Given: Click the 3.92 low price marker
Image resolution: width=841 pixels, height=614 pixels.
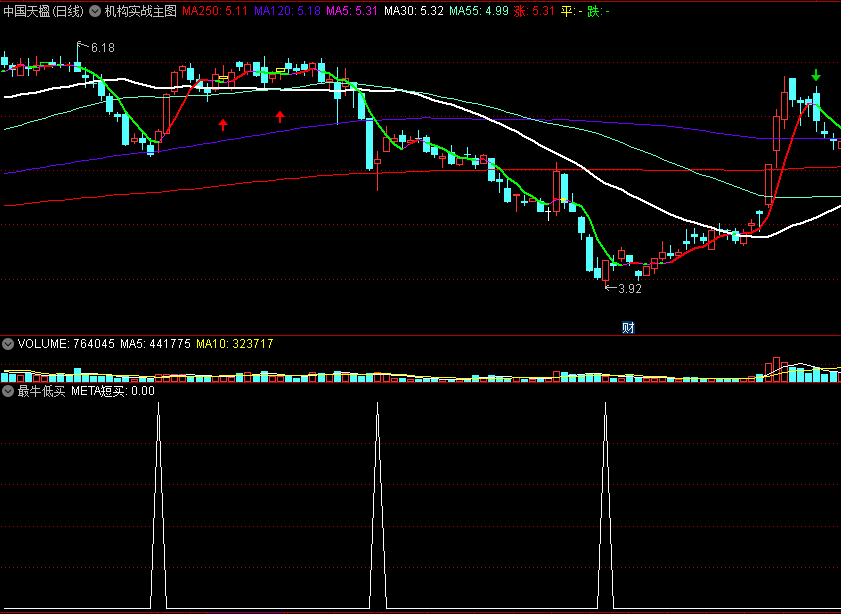Looking at the screenshot, I should pyautogui.click(x=630, y=288).
